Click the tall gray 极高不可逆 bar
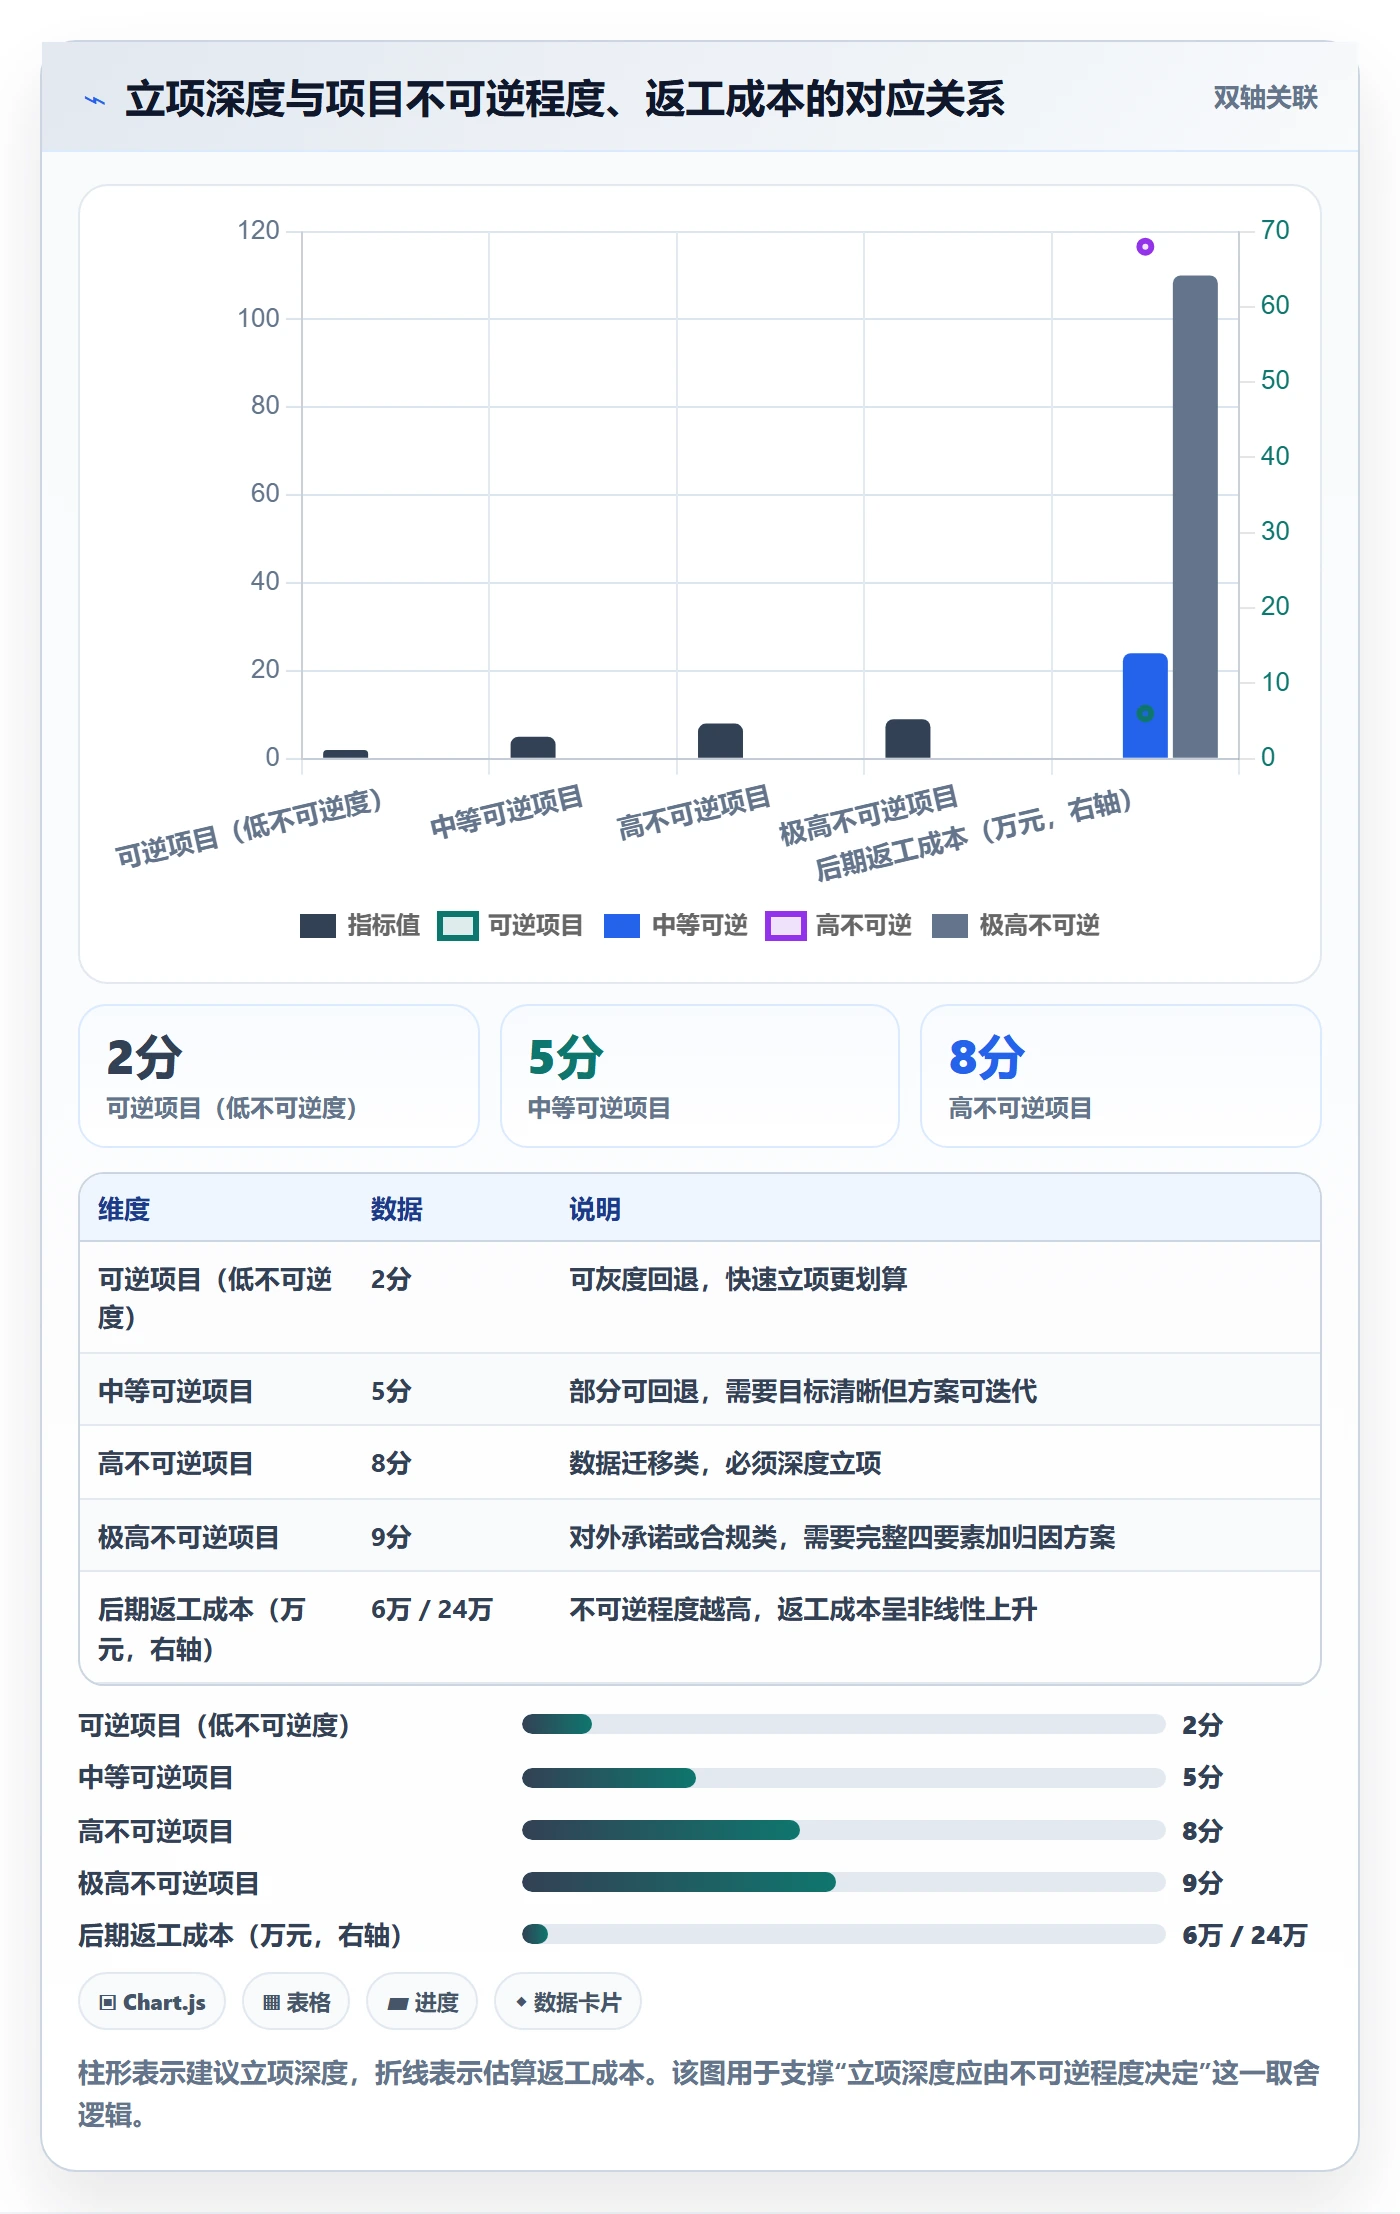Screen dimensions: 1400x2214 tap(1195, 517)
